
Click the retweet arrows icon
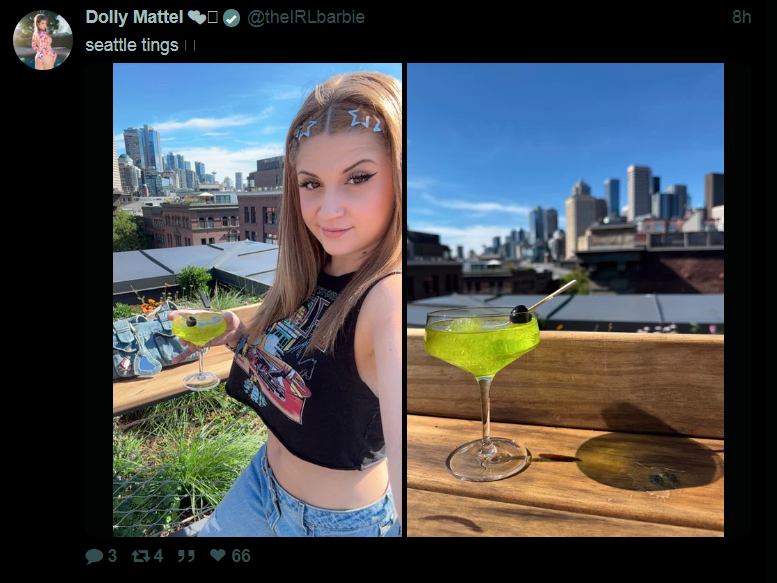point(140,556)
